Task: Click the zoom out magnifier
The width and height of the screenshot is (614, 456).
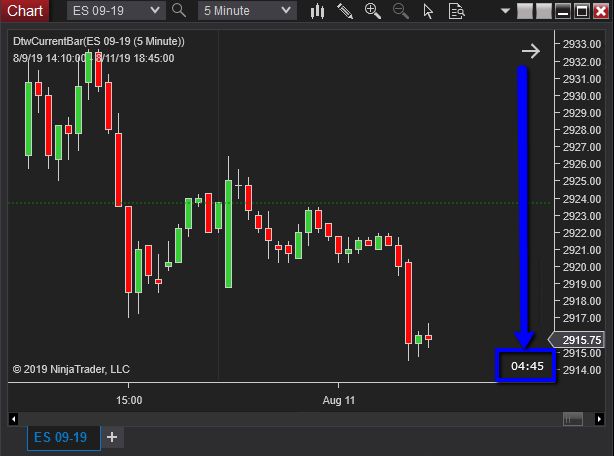Action: [401, 11]
